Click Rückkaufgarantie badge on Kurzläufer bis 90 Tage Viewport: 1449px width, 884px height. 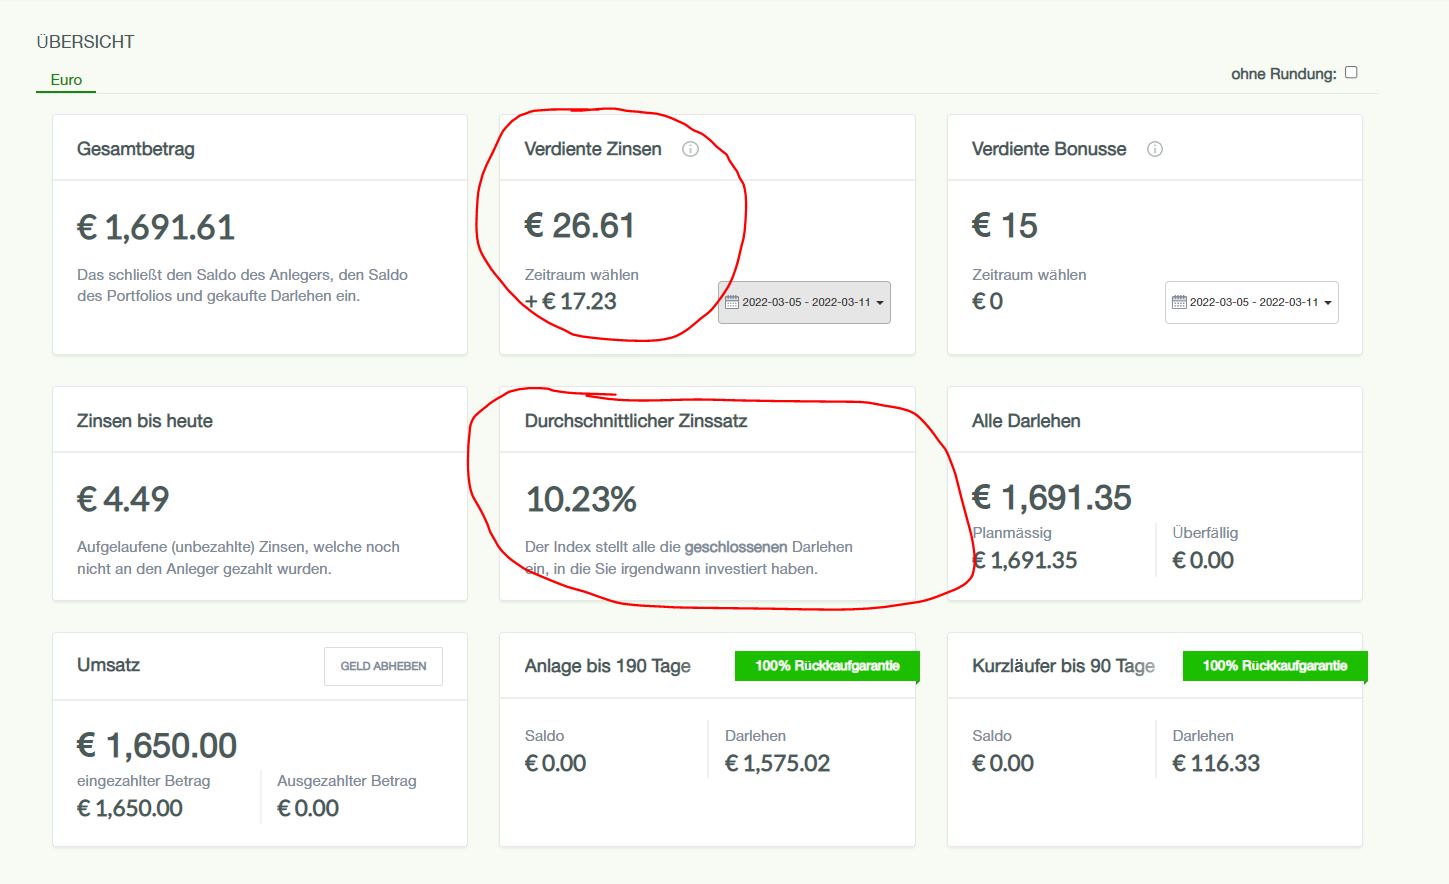click(1274, 666)
